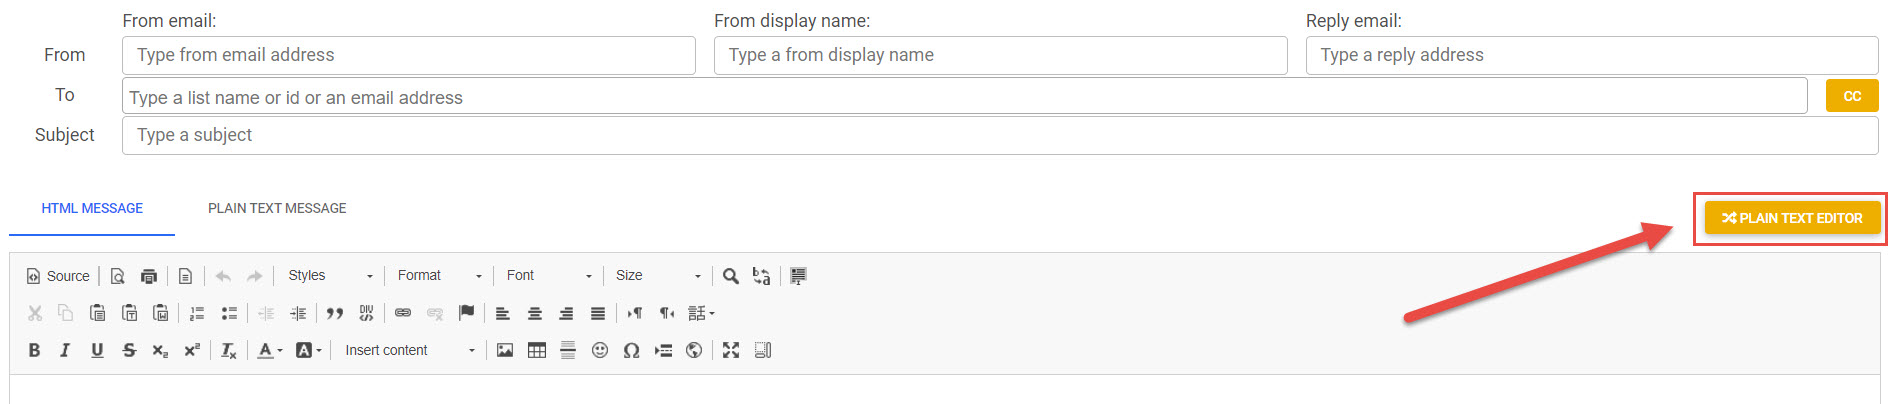Open the Styles dropdown
Image resolution: width=1888 pixels, height=404 pixels.
(x=330, y=276)
